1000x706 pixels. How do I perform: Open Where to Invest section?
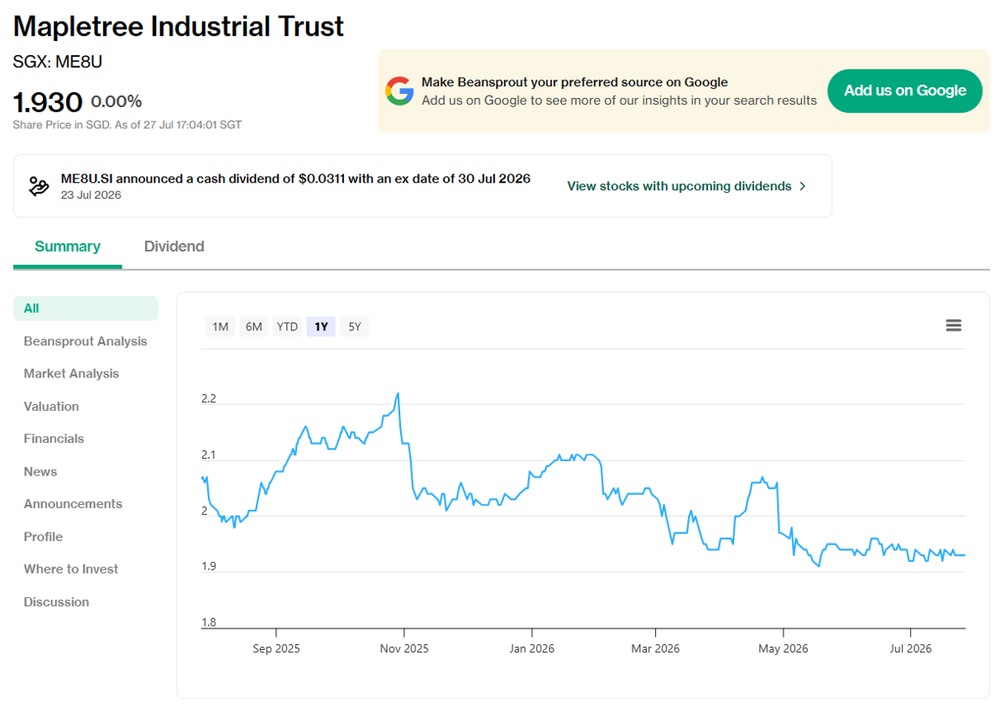click(x=71, y=569)
